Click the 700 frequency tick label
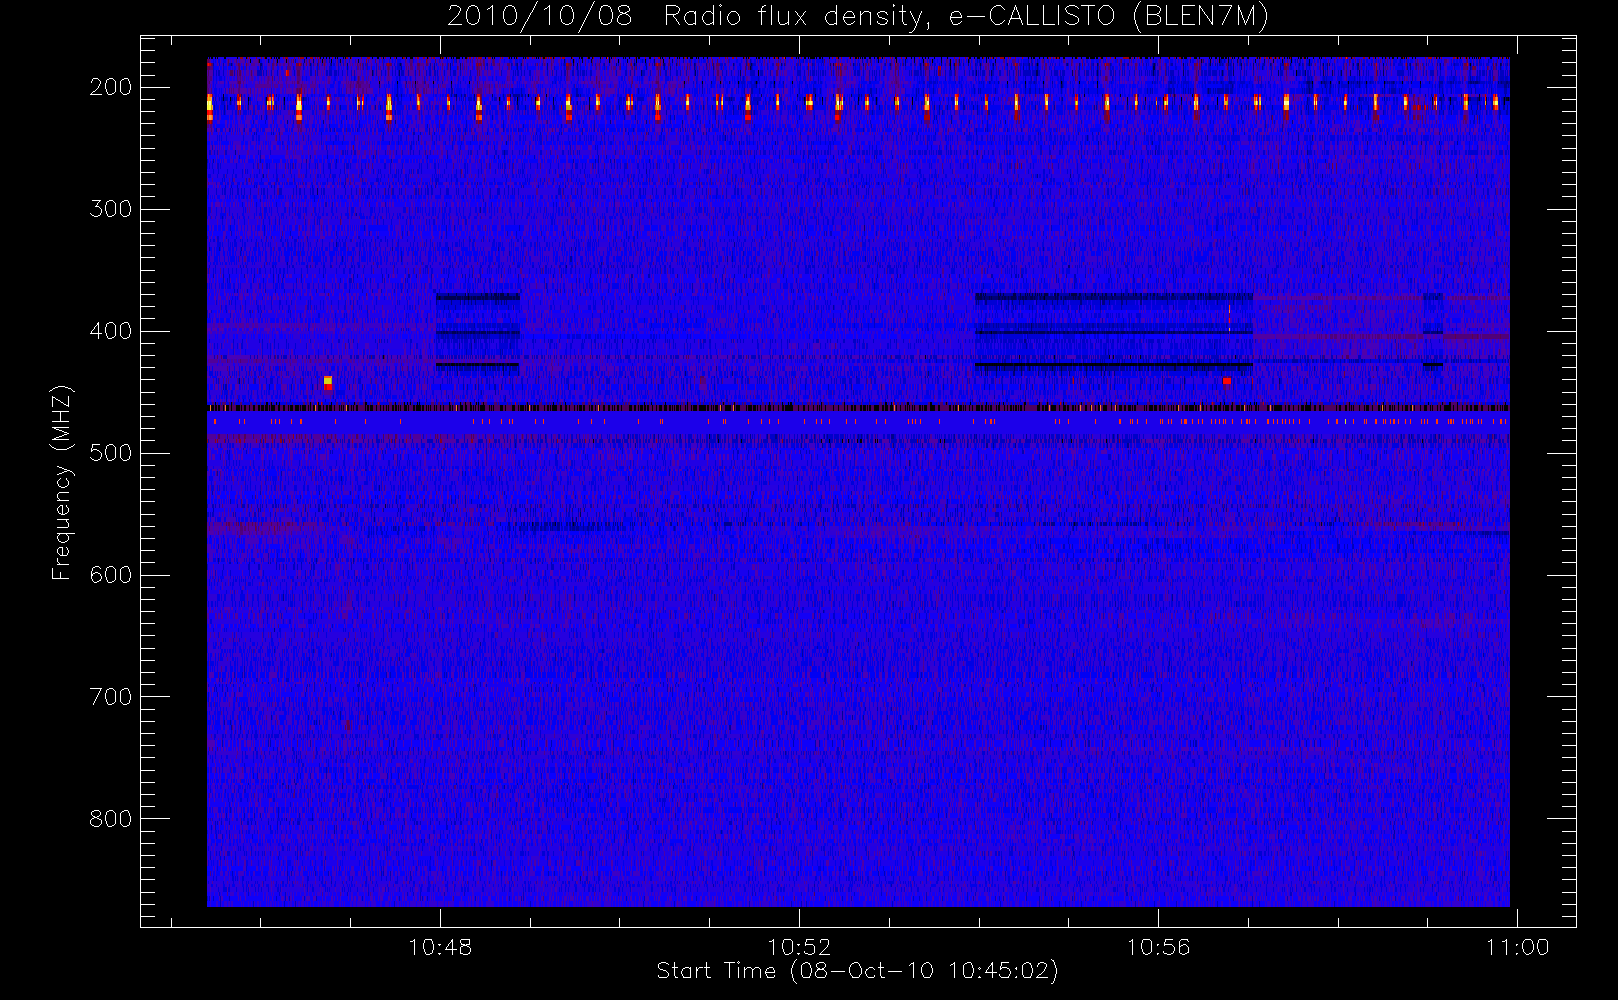The width and height of the screenshot is (1618, 1000). coord(111,697)
